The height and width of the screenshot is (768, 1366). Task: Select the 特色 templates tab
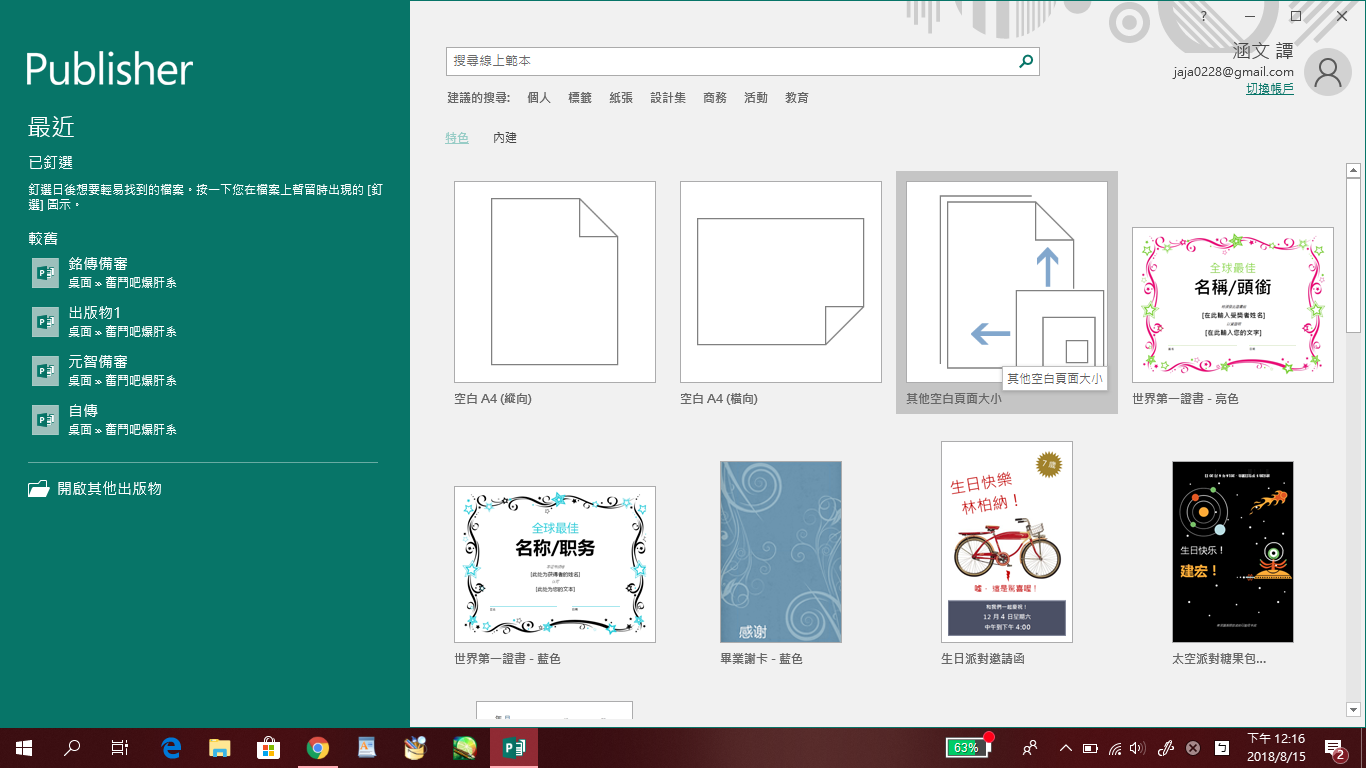[457, 138]
